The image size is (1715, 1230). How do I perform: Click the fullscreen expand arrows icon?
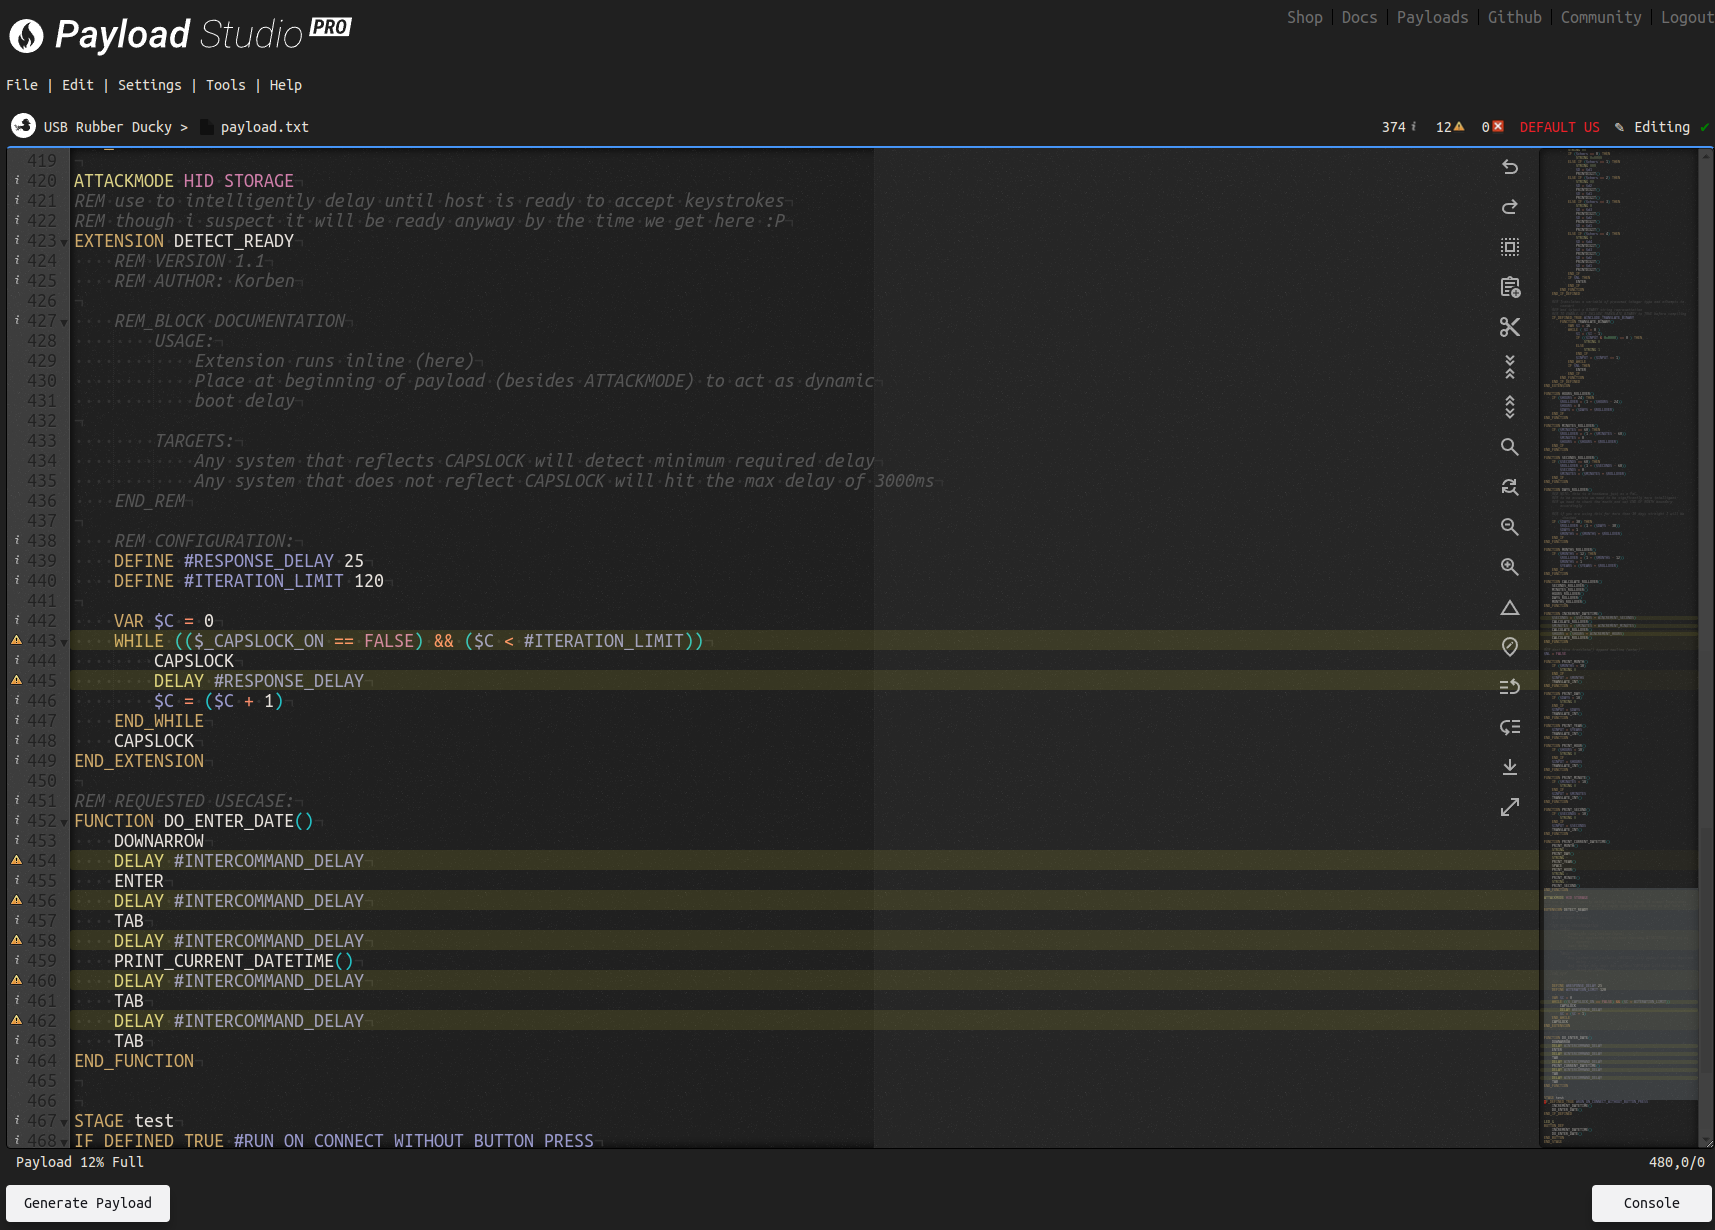tap(1510, 807)
